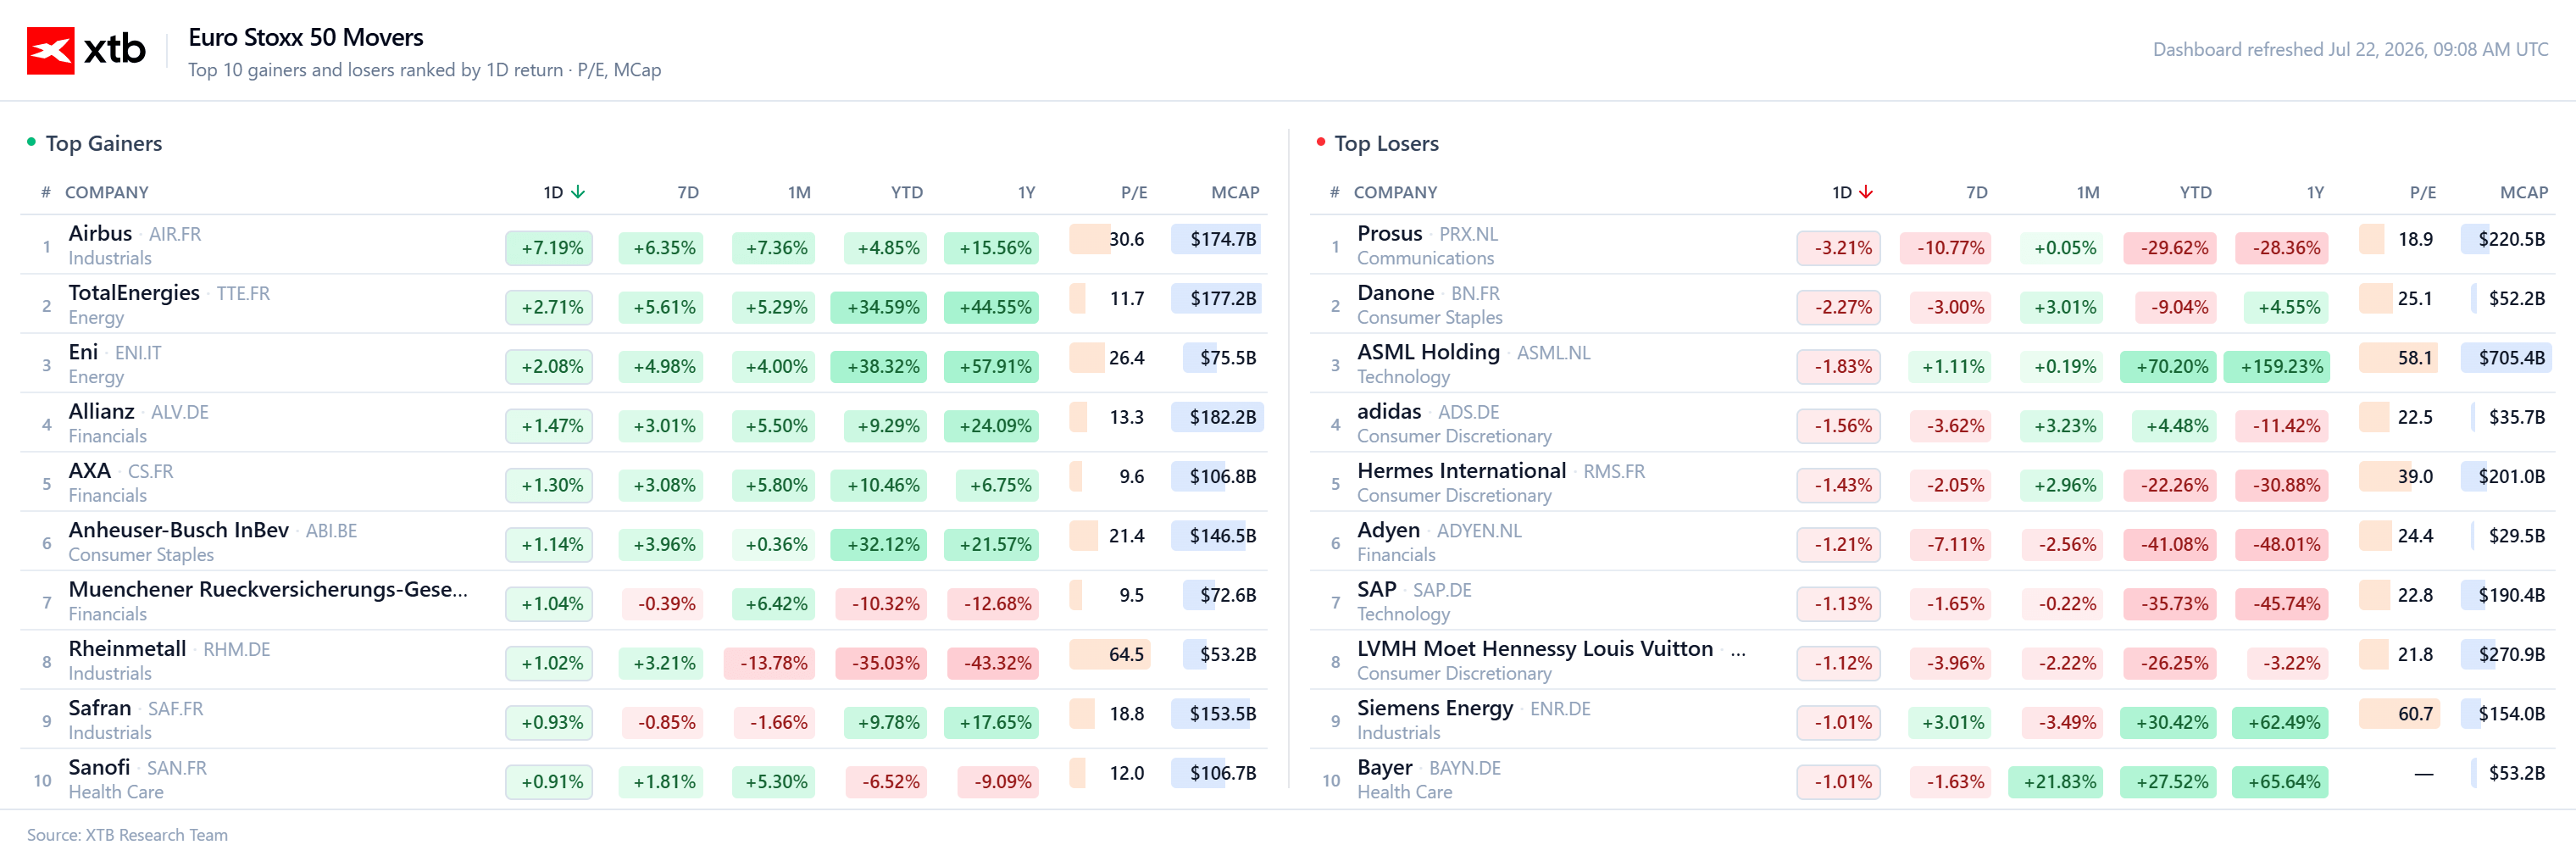Sort Top Losers by YTD column
This screenshot has height=856, width=2576.
(2196, 192)
